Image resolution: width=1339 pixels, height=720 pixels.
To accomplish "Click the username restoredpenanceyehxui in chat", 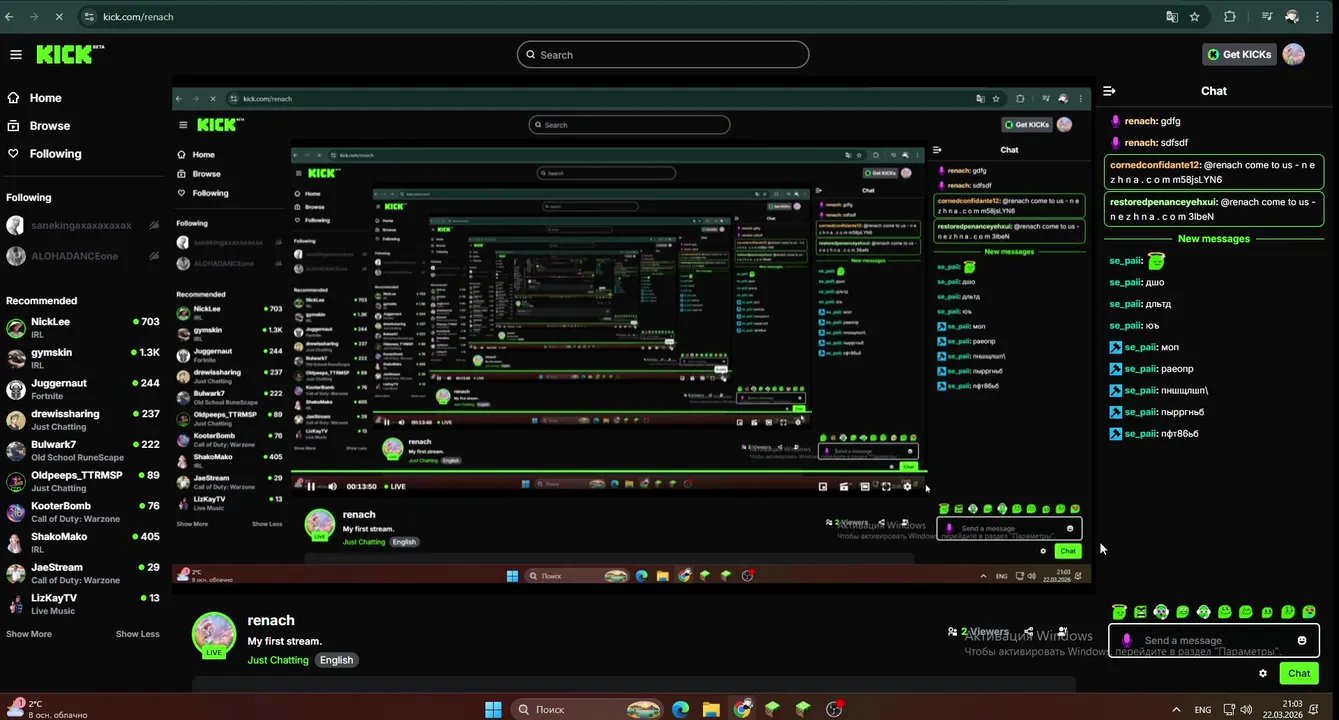I will pyautogui.click(x=1164, y=202).
